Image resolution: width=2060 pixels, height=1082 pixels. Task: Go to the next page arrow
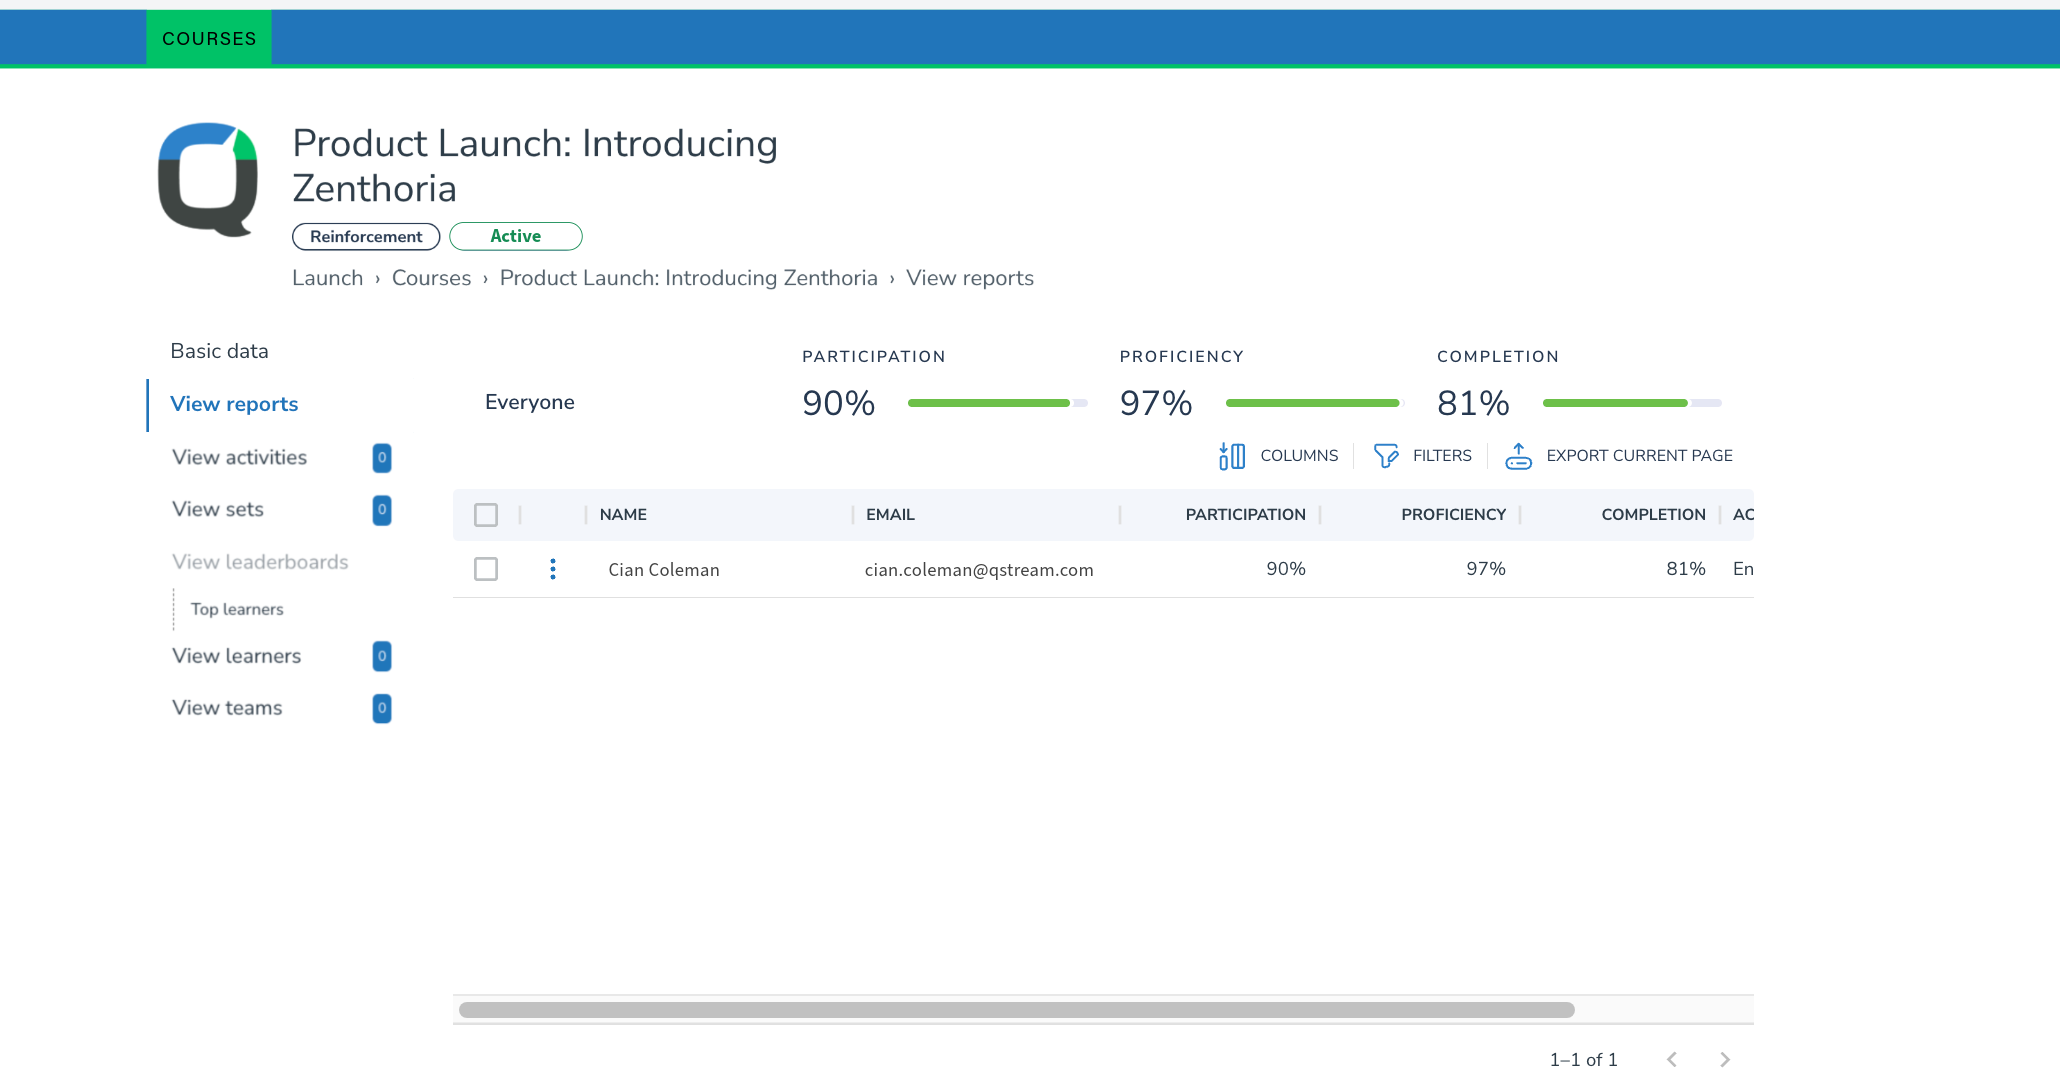(x=1724, y=1059)
